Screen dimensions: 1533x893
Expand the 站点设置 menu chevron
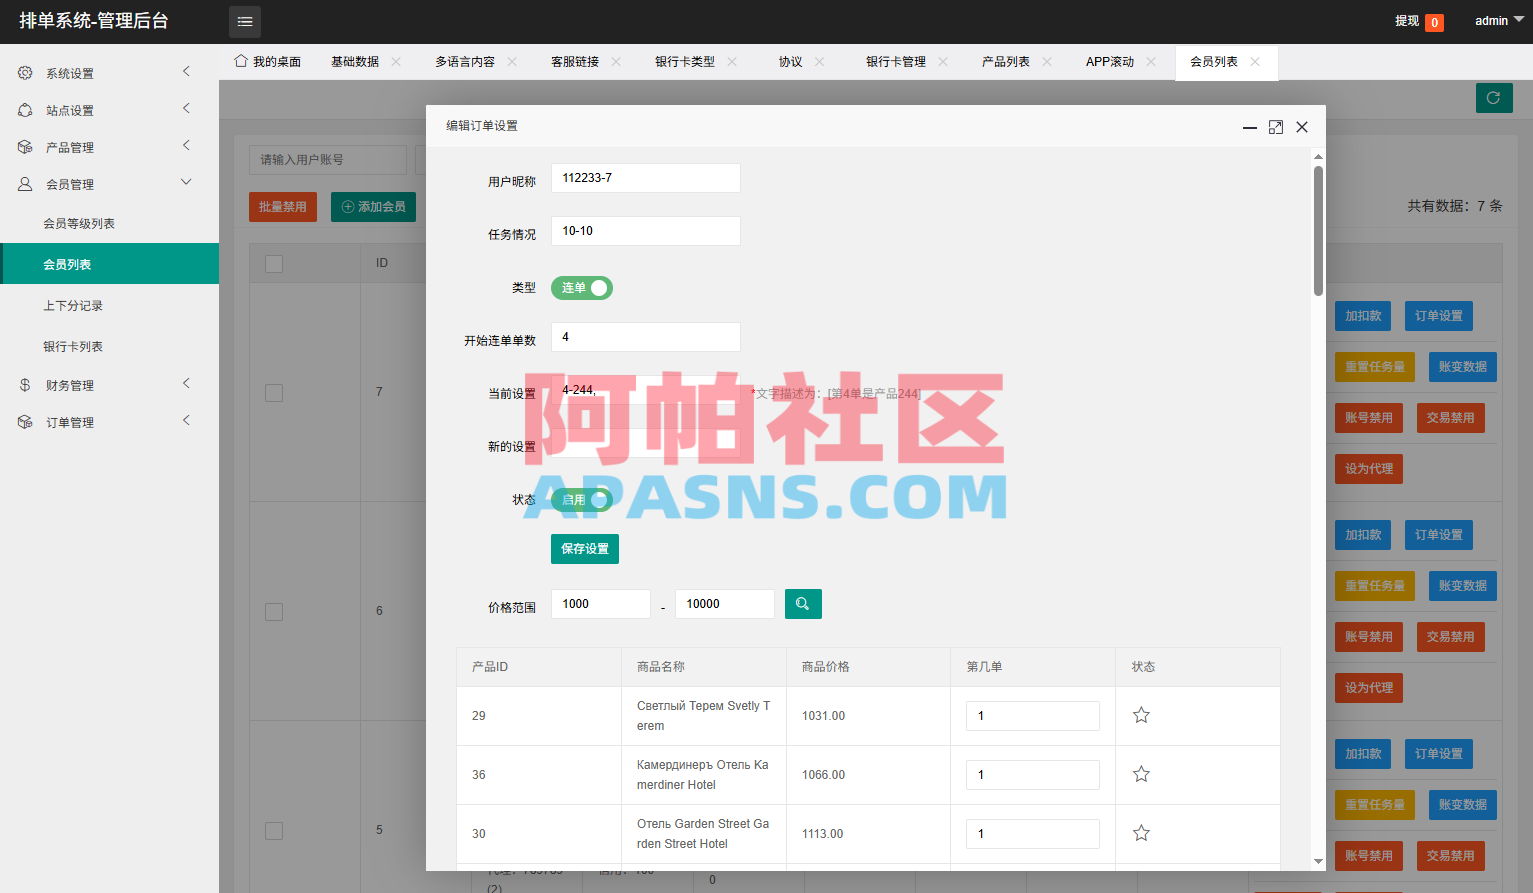[186, 108]
